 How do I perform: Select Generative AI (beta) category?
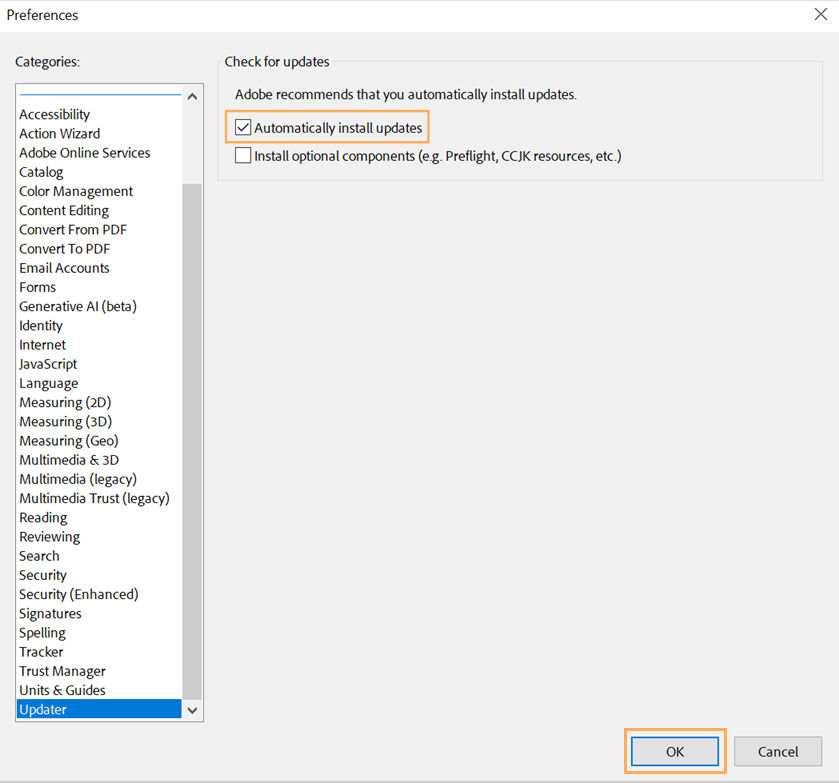pyautogui.click(x=77, y=306)
